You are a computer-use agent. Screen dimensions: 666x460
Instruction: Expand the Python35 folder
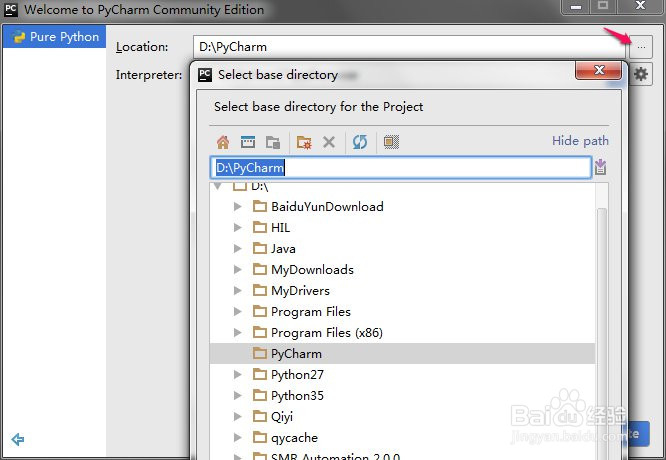click(x=238, y=395)
